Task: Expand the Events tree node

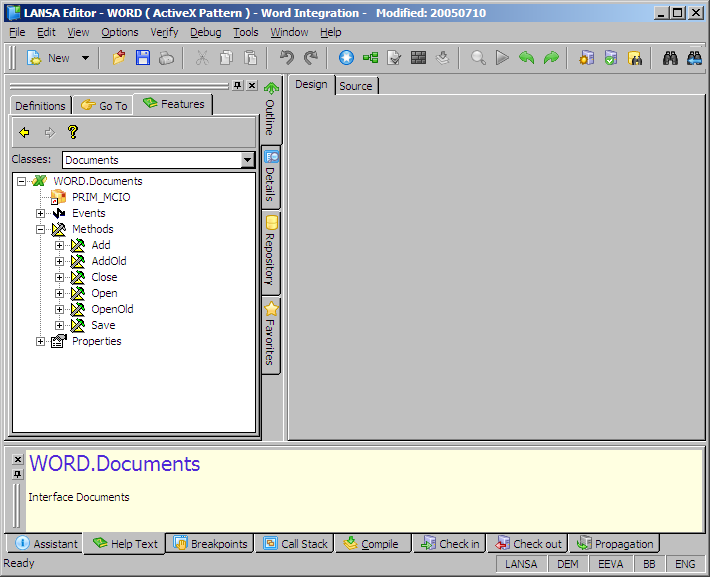Action: tap(41, 213)
